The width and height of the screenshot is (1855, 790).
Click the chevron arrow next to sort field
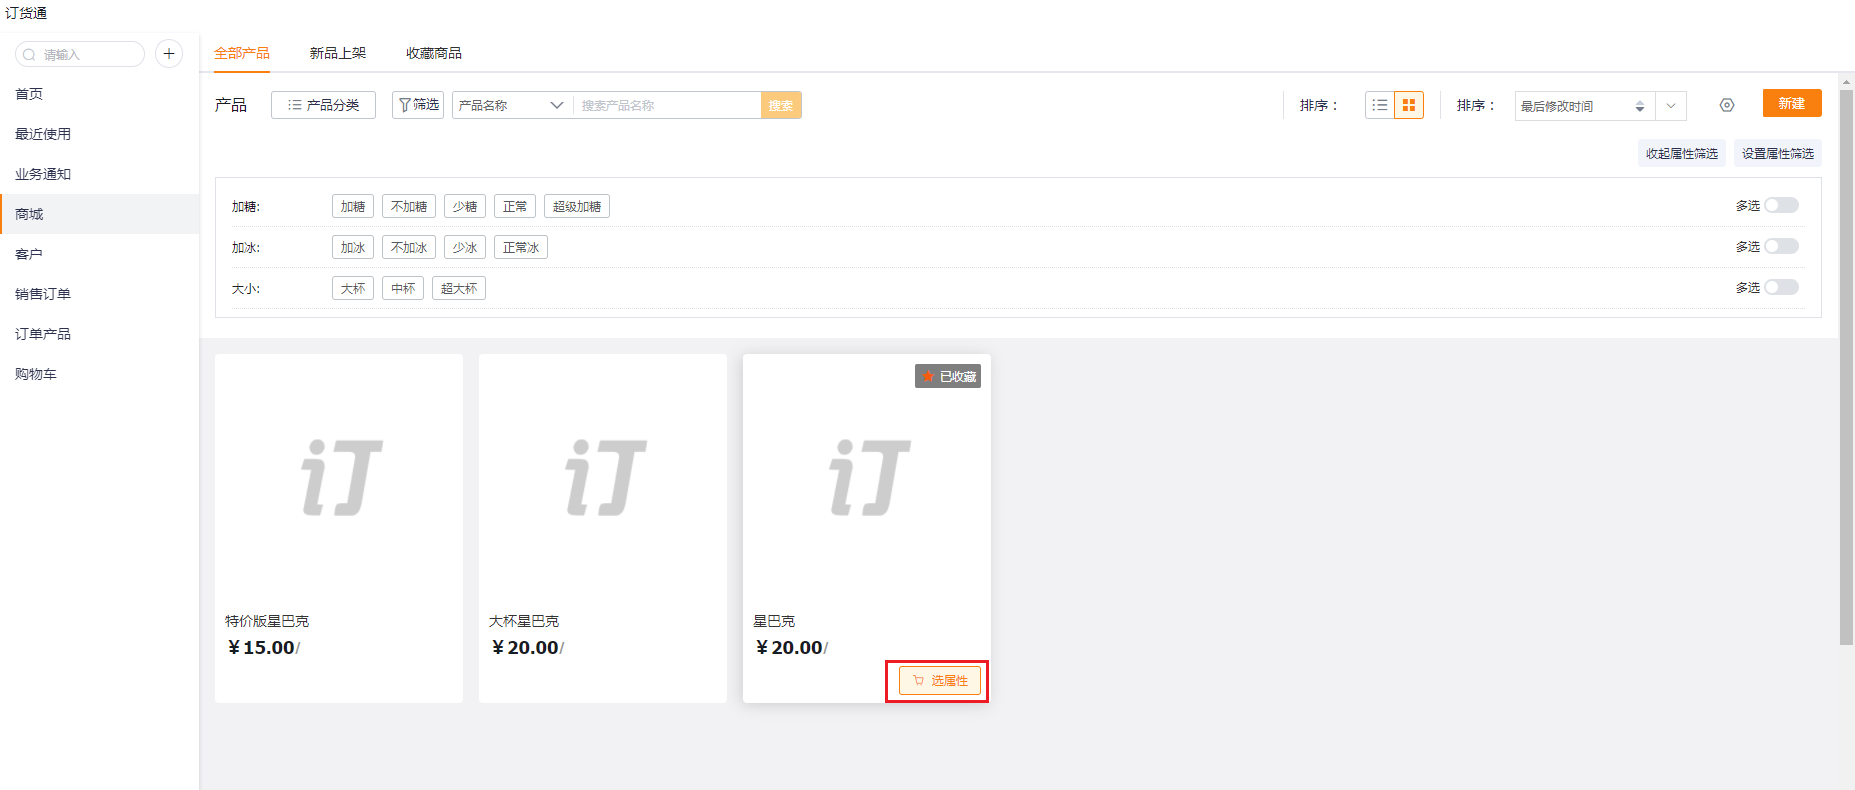point(1671,106)
